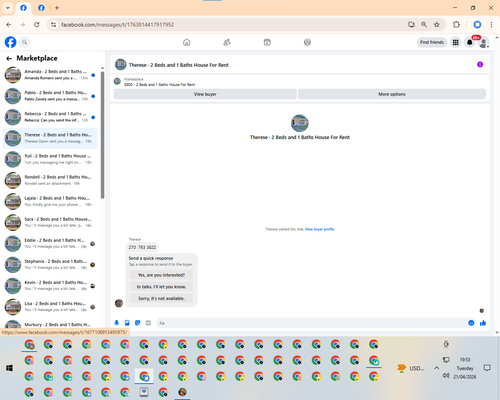The width and height of the screenshot is (500, 400).
Task: Open Lisa's conversation in the list
Action: coord(50,307)
